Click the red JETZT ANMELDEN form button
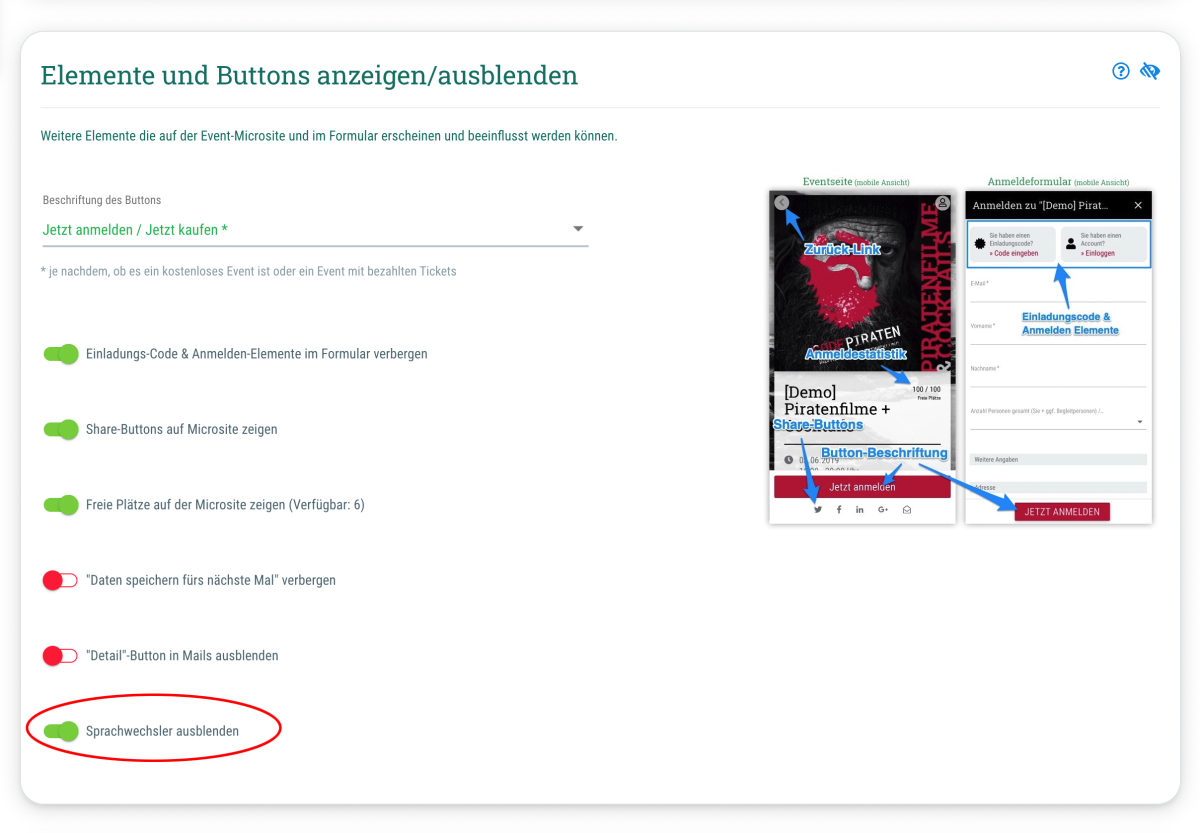The image size is (1200, 833). (x=1061, y=512)
